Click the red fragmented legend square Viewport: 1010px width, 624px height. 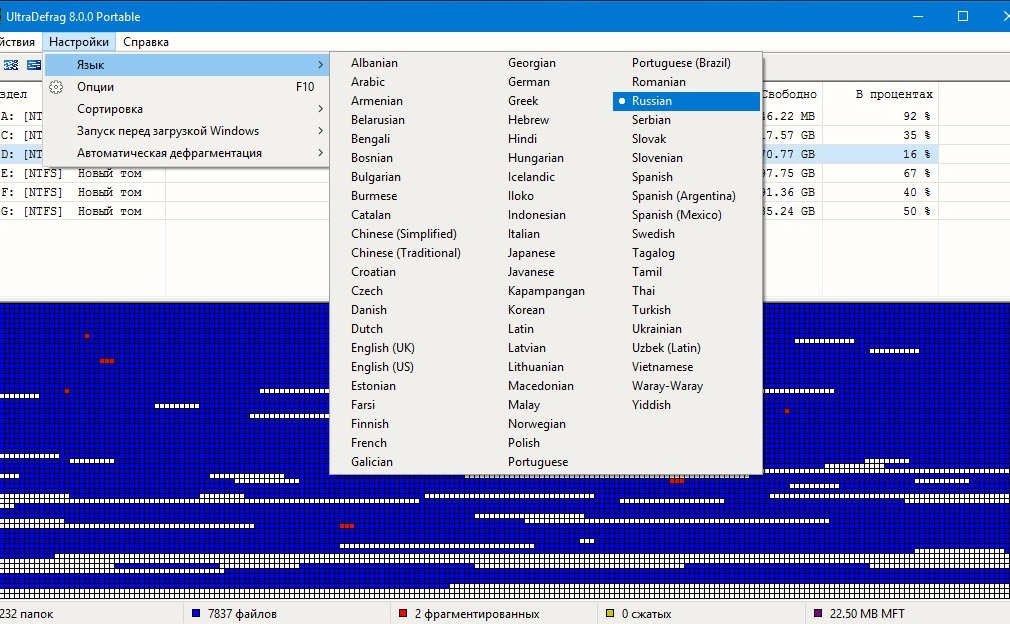[x=403, y=613]
